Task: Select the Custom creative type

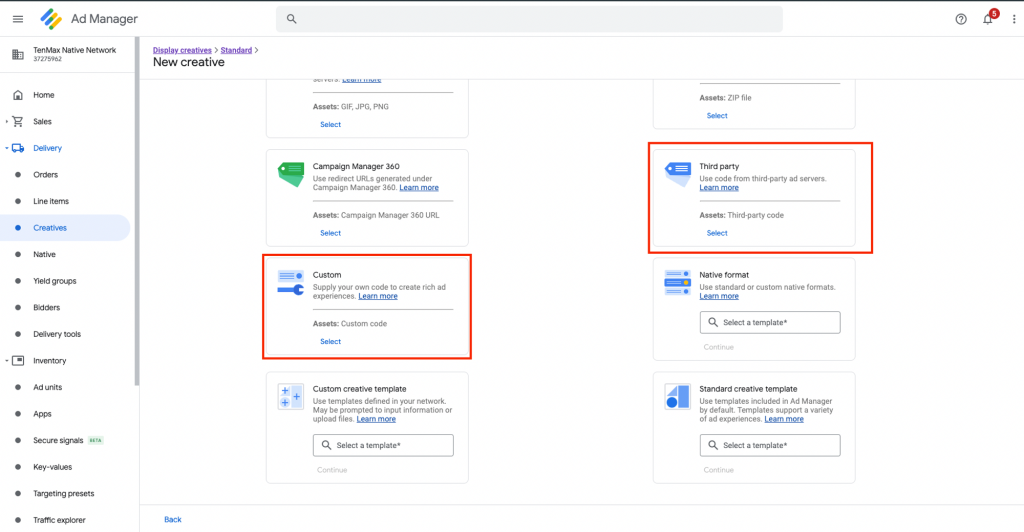Action: click(330, 341)
